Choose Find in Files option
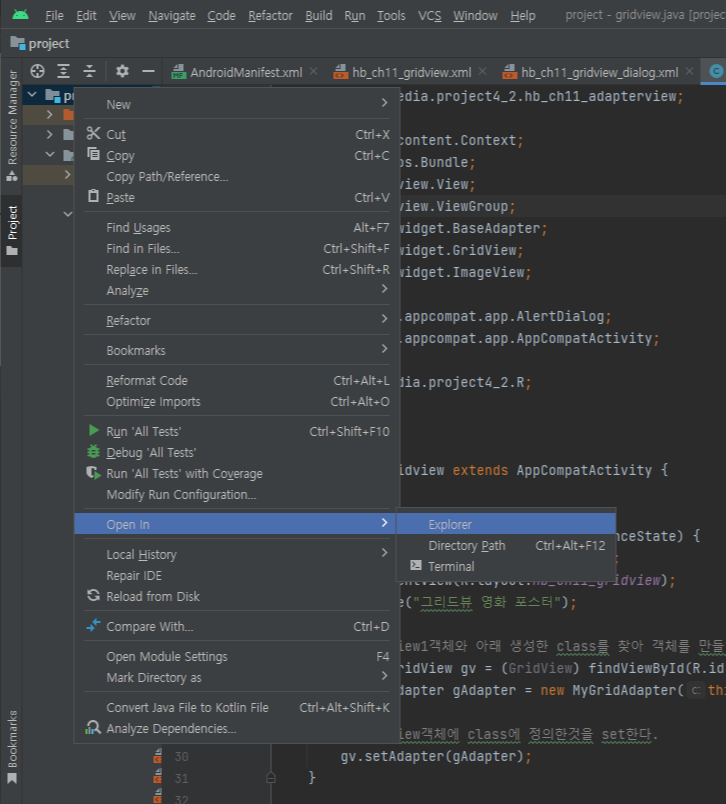 pyautogui.click(x=237, y=249)
